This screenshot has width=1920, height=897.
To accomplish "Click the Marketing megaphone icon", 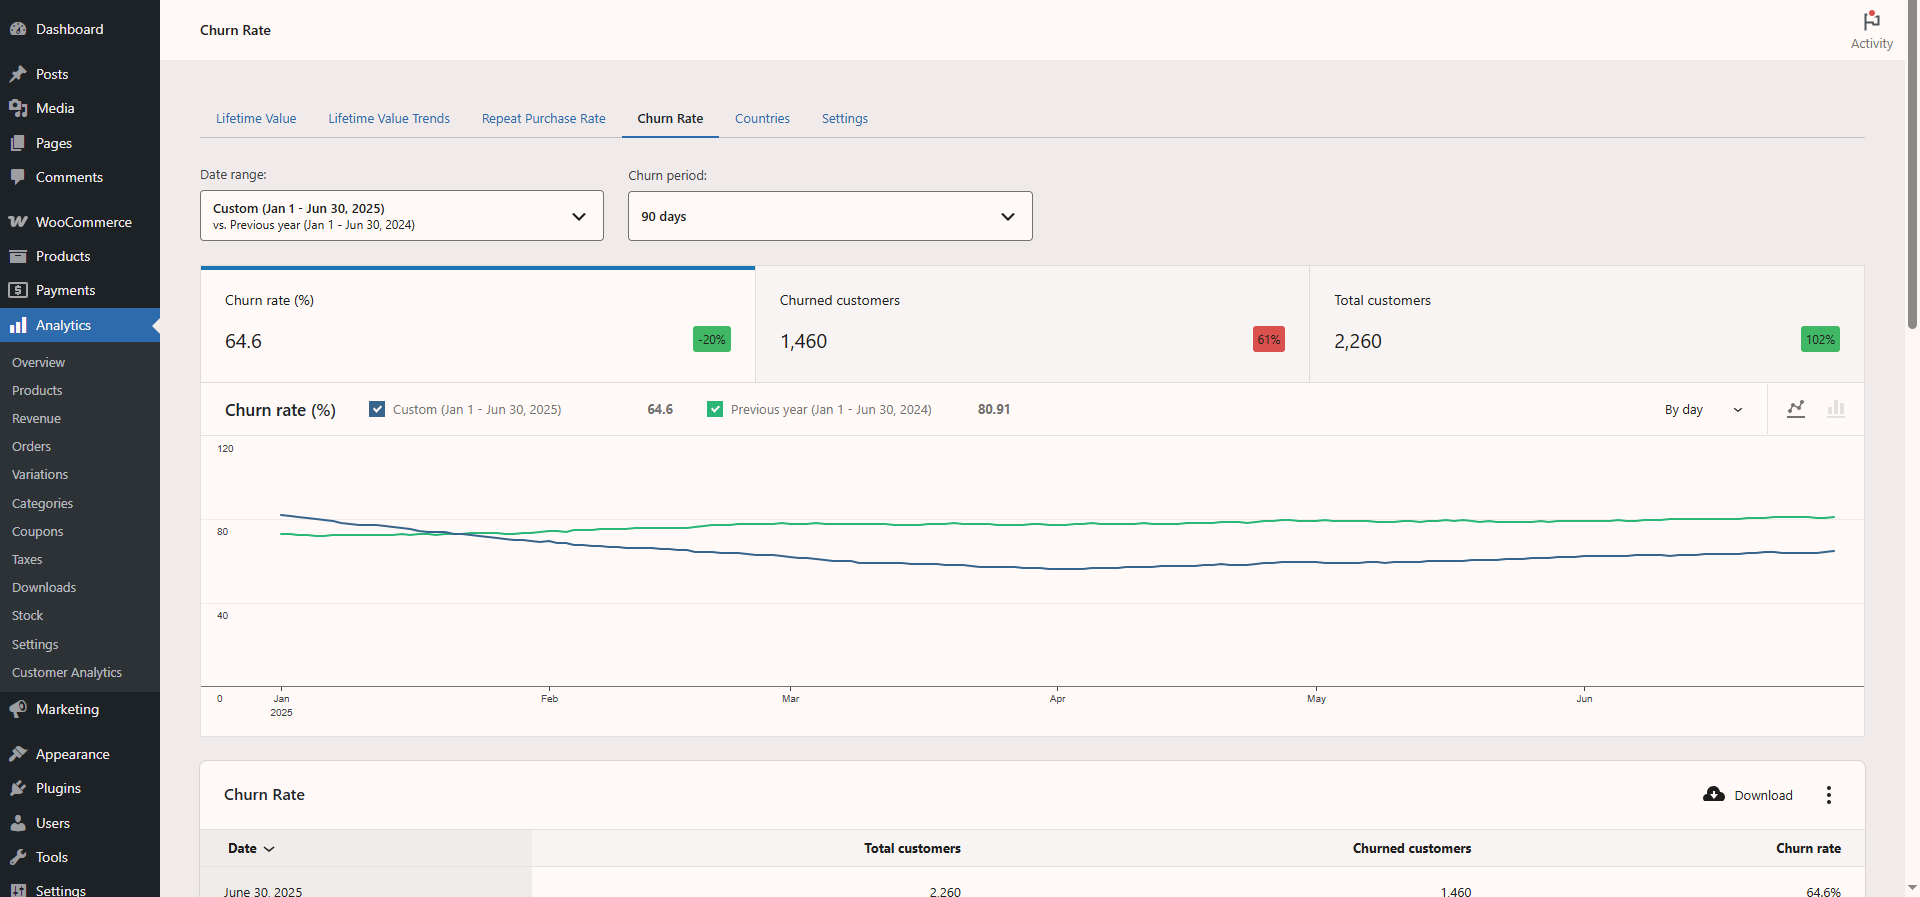I will (18, 709).
